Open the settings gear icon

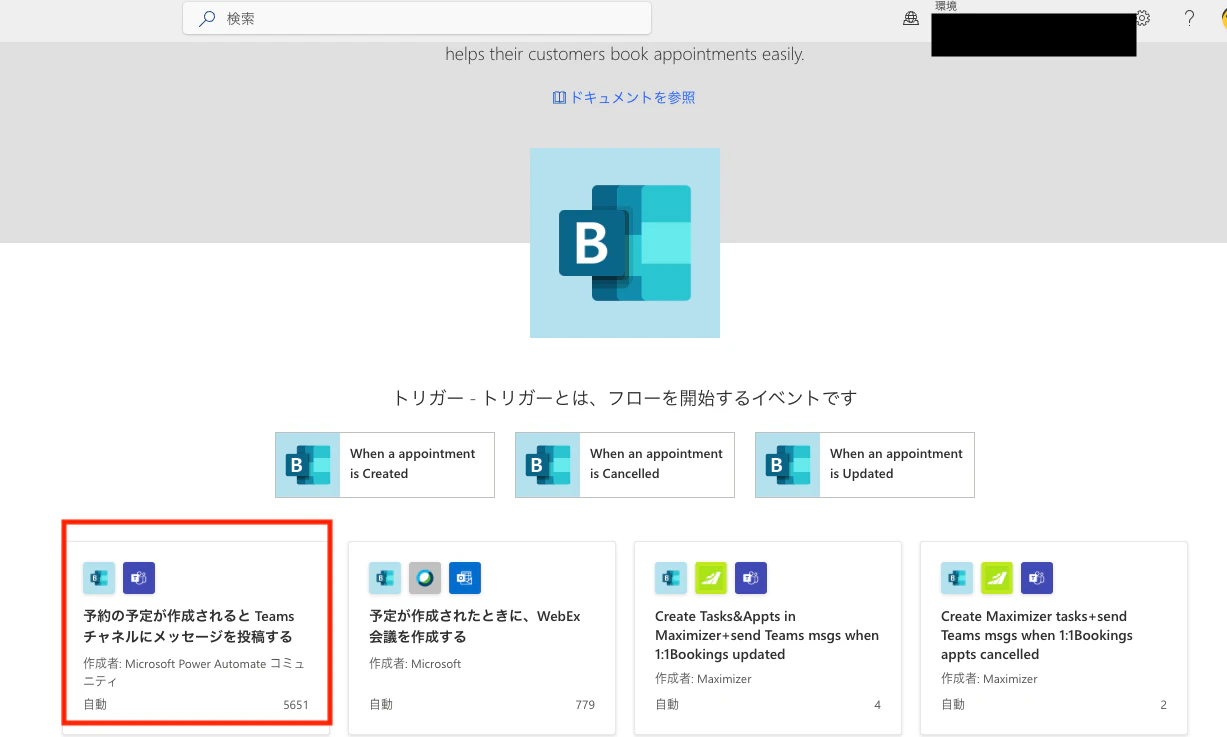coord(1144,18)
